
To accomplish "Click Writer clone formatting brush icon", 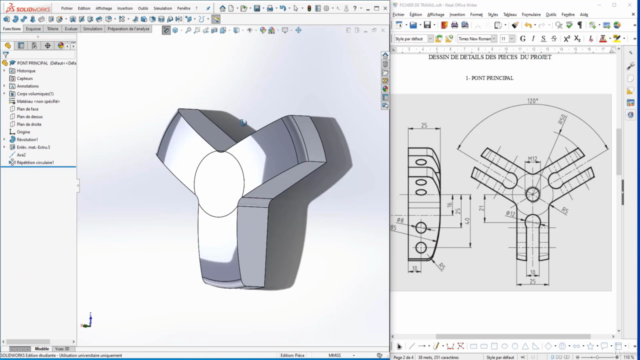I will pos(515,25).
